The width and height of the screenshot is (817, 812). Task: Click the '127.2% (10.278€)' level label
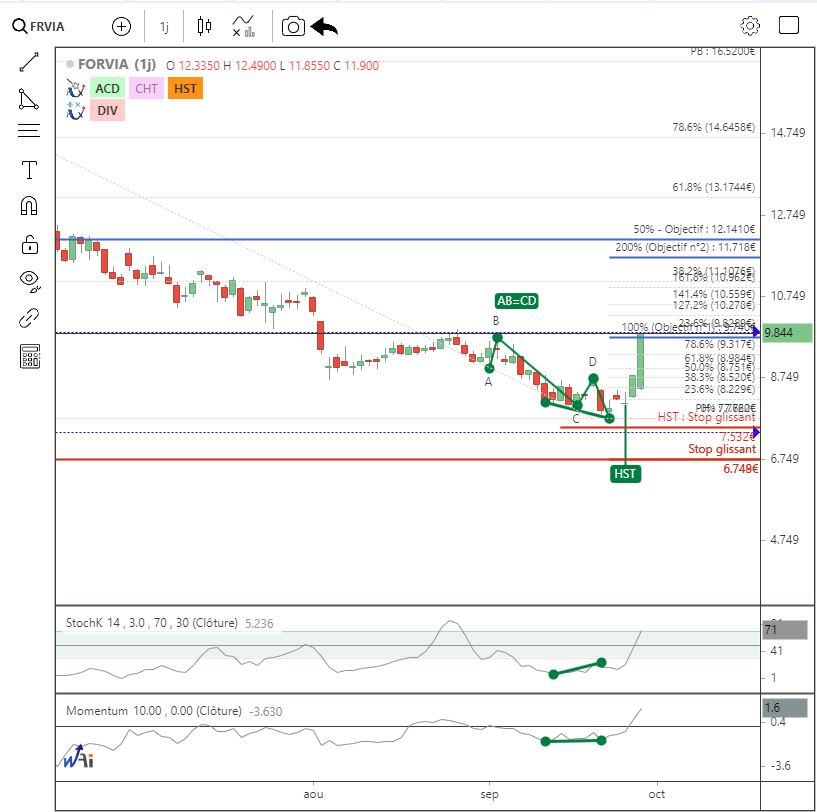click(x=713, y=305)
